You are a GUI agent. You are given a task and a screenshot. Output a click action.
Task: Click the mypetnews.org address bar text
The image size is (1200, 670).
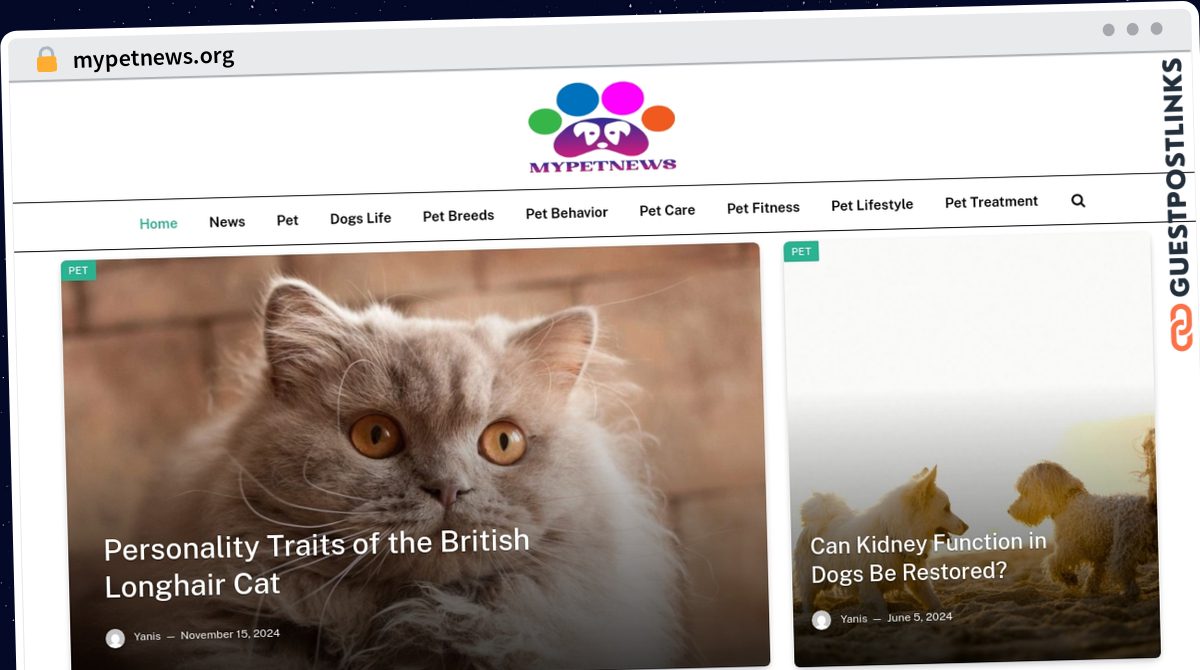(153, 58)
